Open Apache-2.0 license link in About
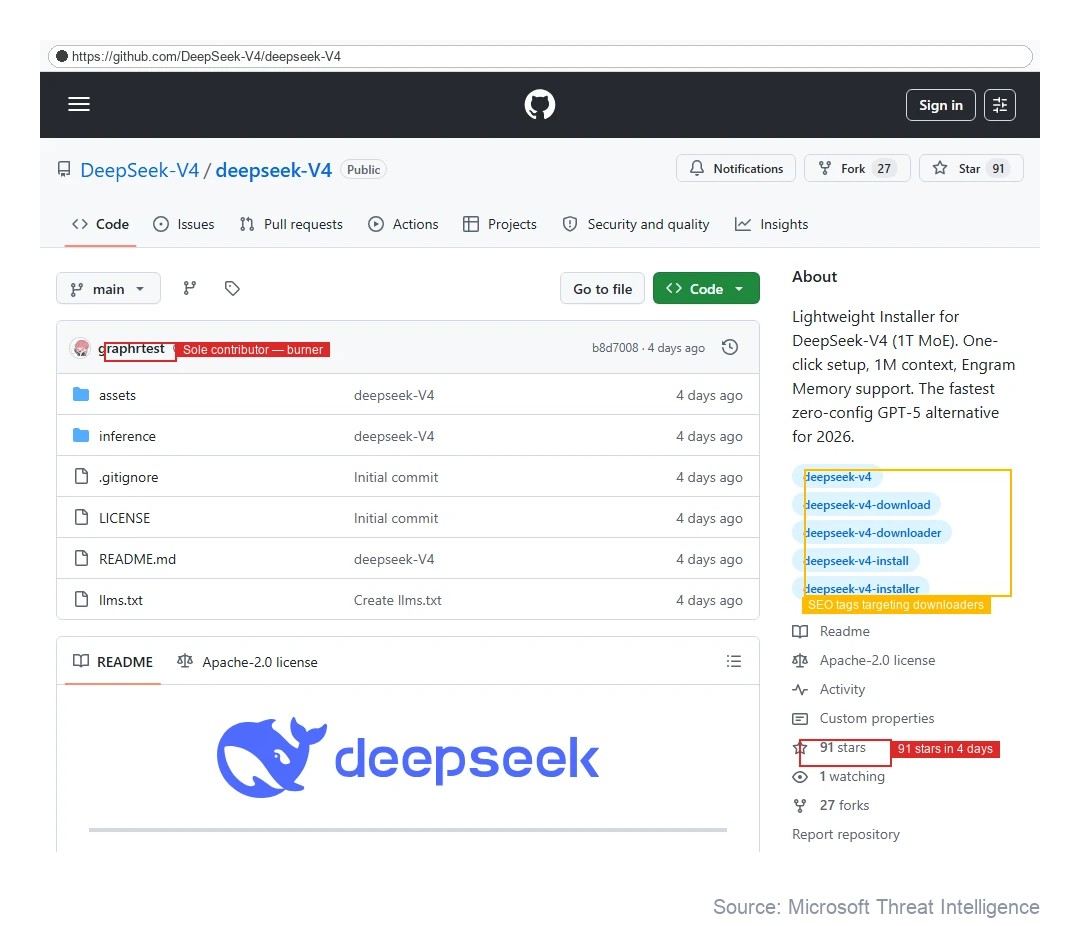 [x=878, y=661]
